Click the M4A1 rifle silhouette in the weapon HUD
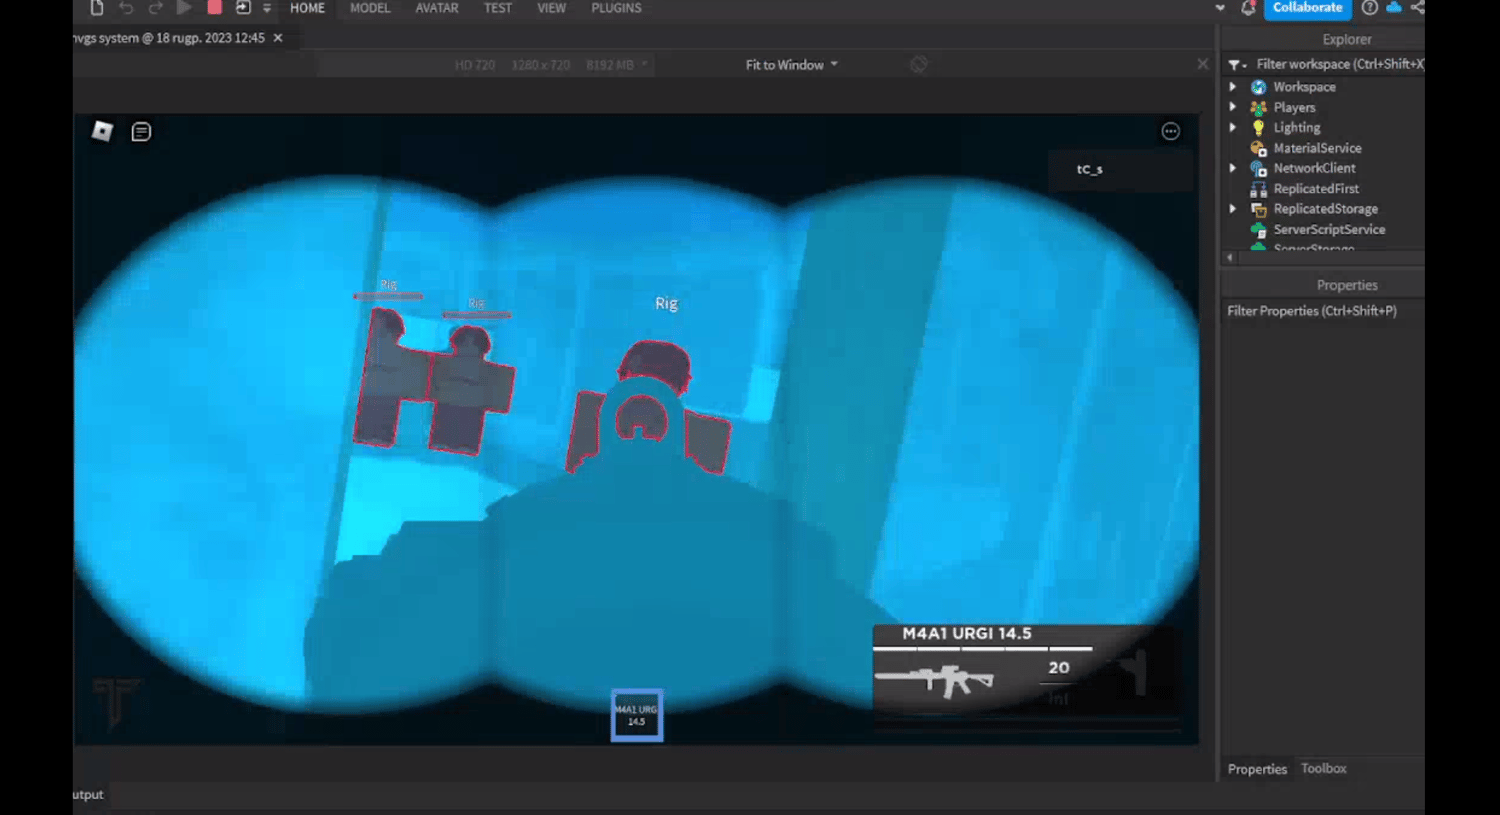 934,680
